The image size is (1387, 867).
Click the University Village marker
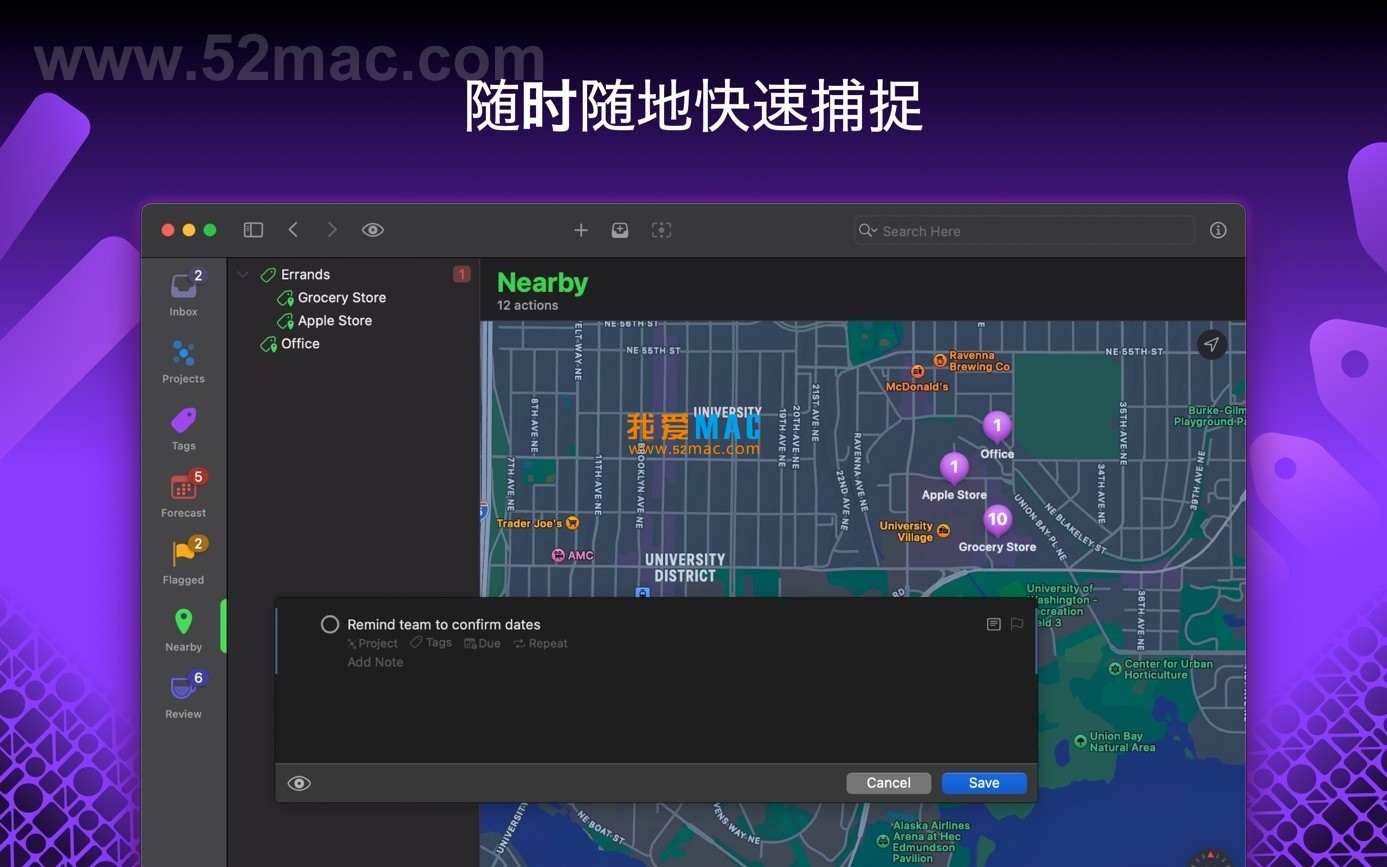click(x=943, y=530)
